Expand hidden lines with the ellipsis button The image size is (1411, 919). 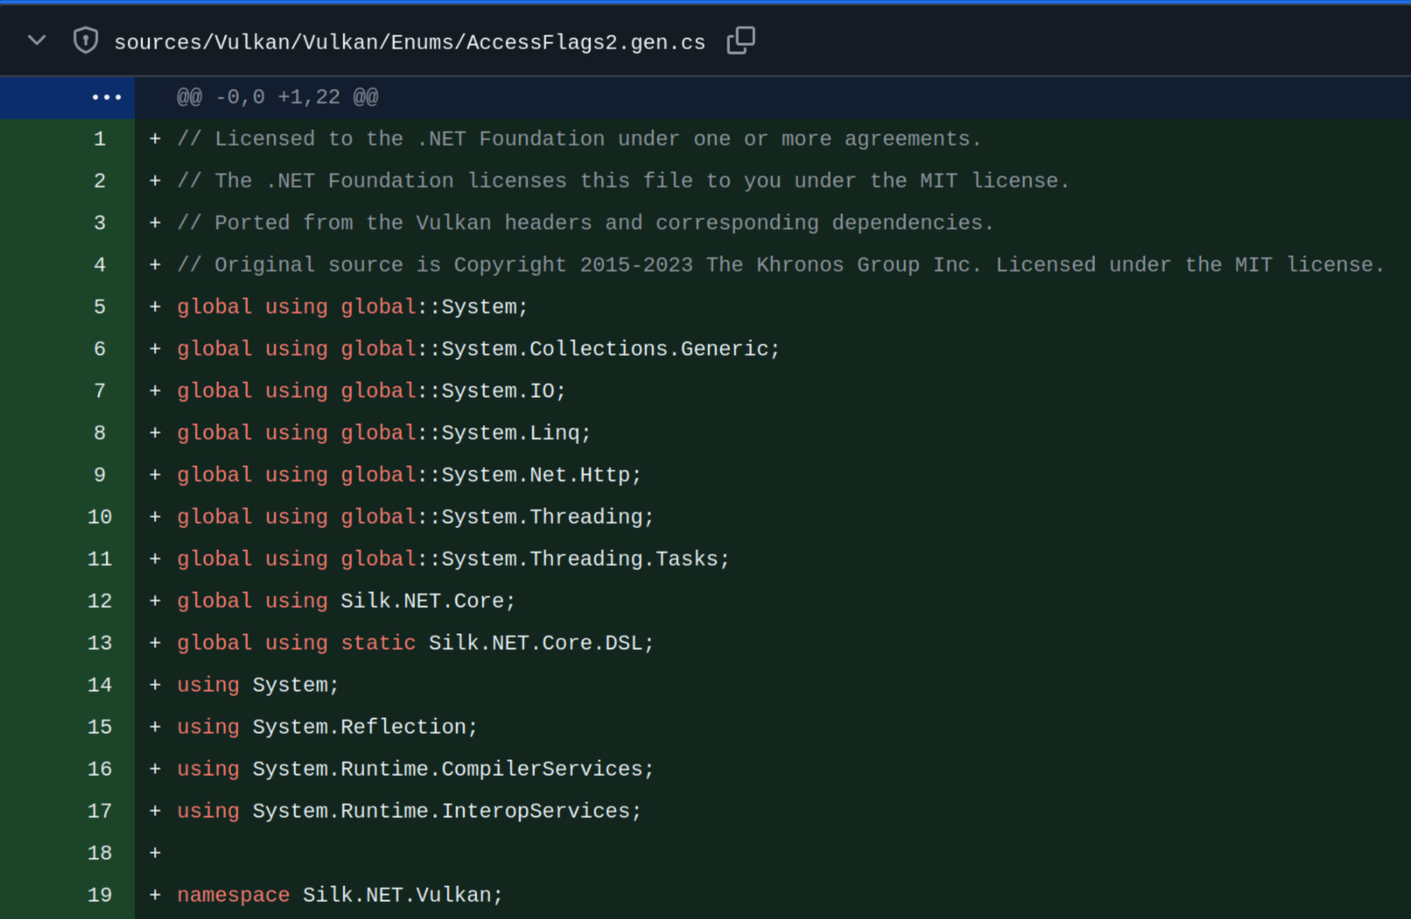coord(106,97)
